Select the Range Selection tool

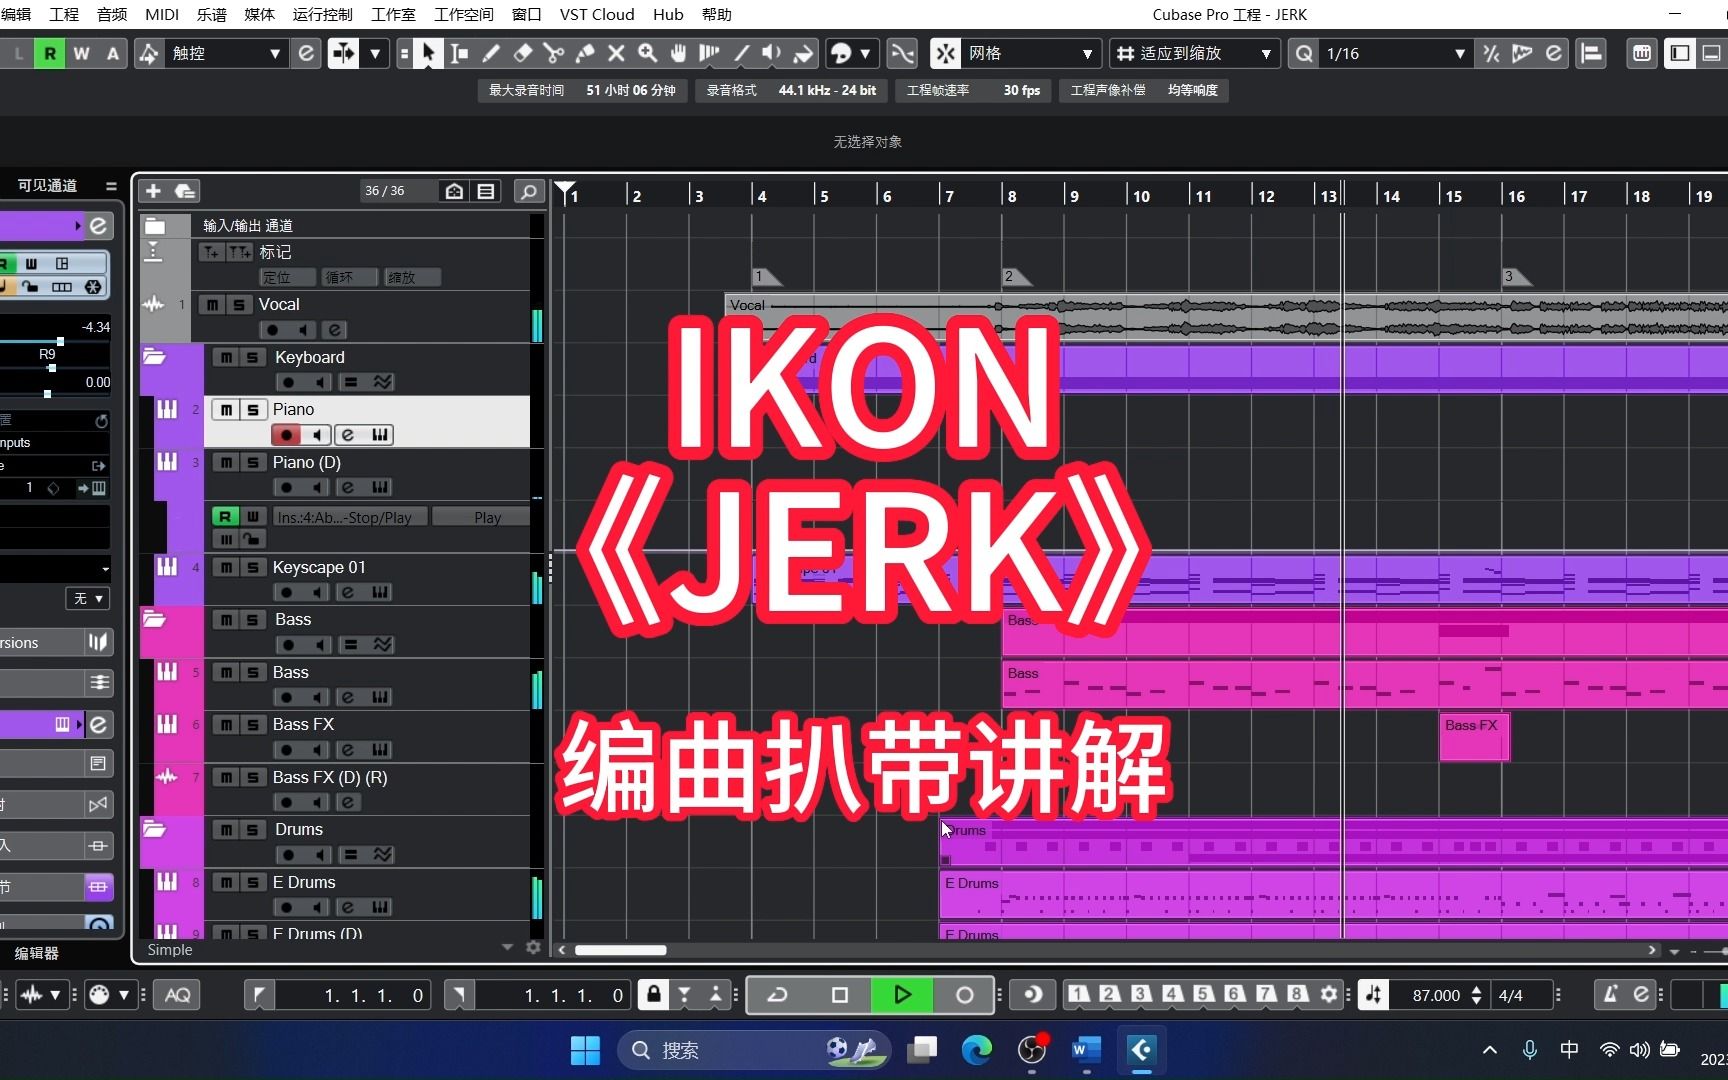459,53
